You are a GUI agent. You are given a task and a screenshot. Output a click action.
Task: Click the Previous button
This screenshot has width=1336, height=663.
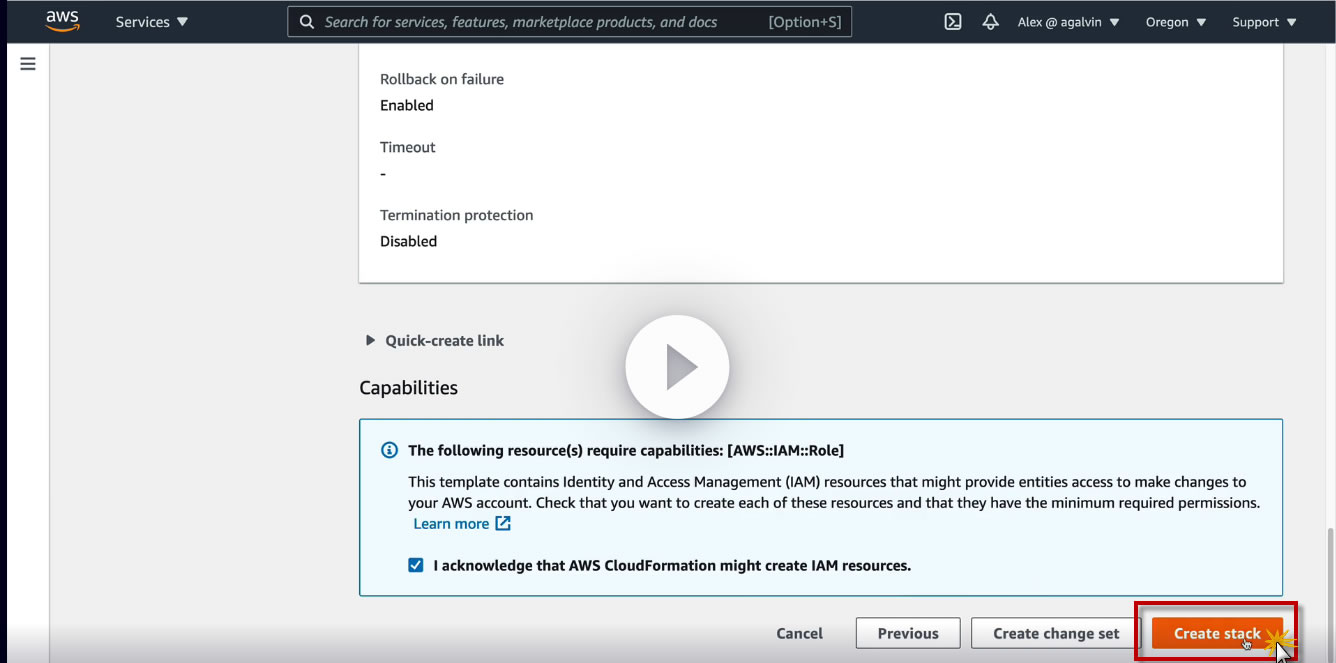(x=908, y=633)
